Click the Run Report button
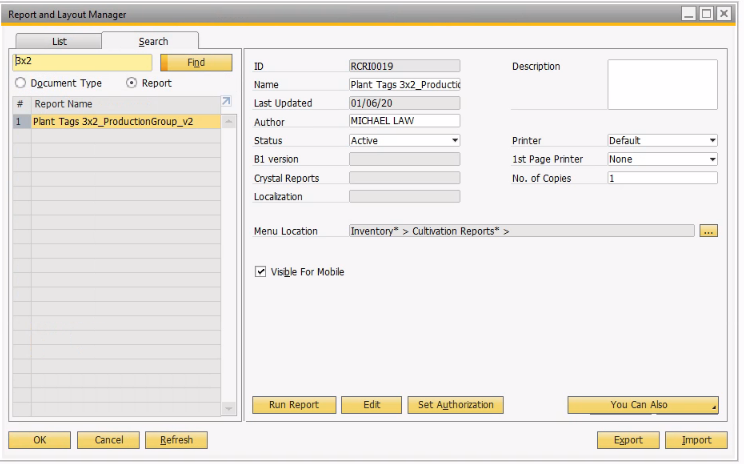 coord(294,405)
